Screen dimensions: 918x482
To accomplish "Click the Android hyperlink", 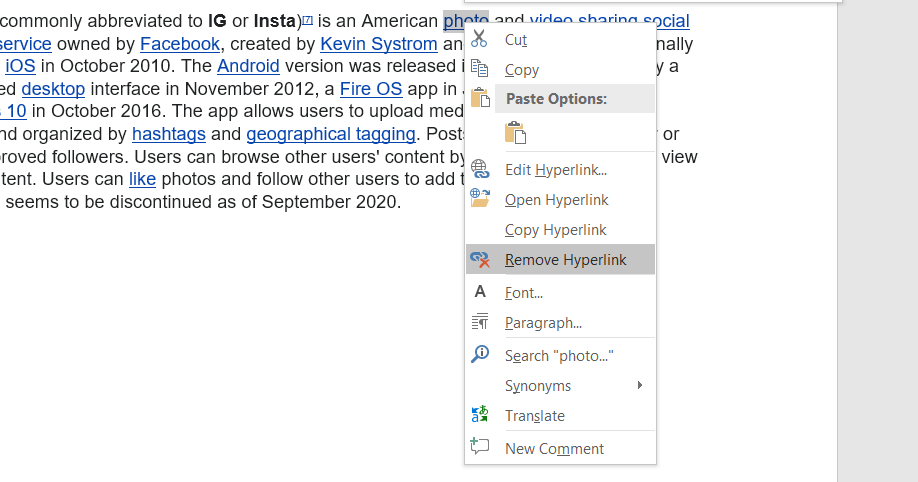I will pyautogui.click(x=248, y=67).
